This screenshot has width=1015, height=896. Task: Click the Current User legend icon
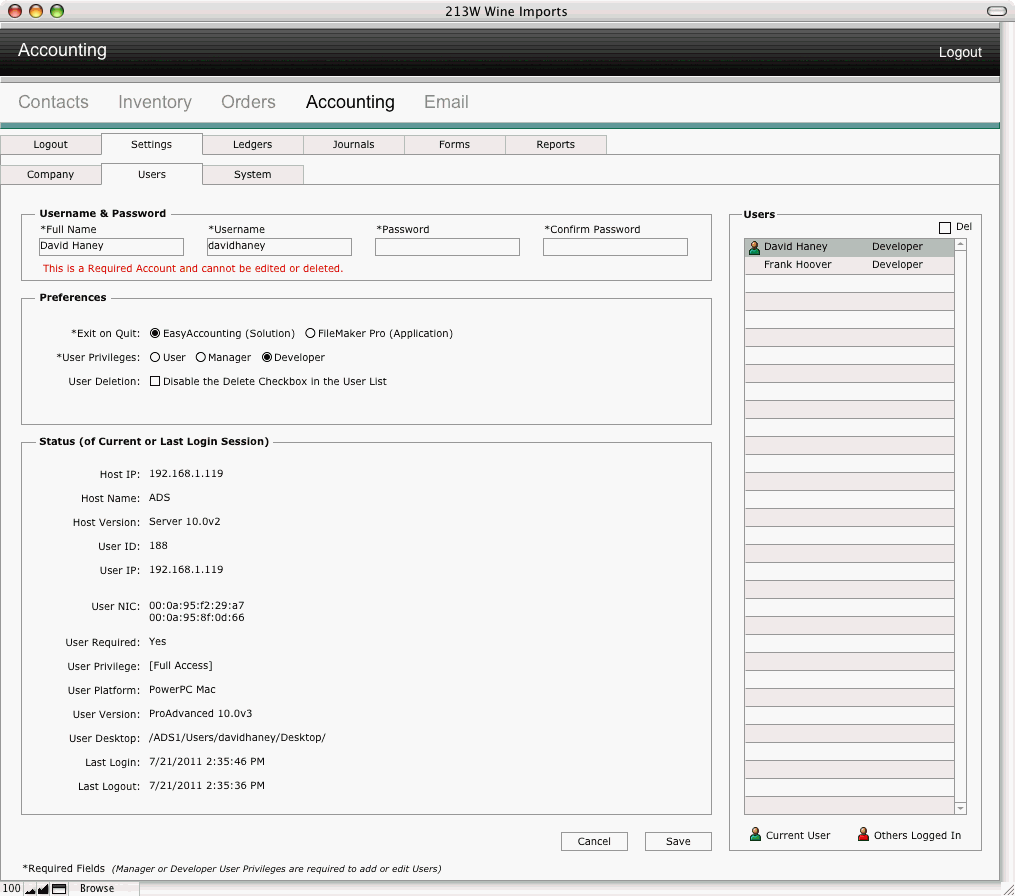click(x=755, y=834)
